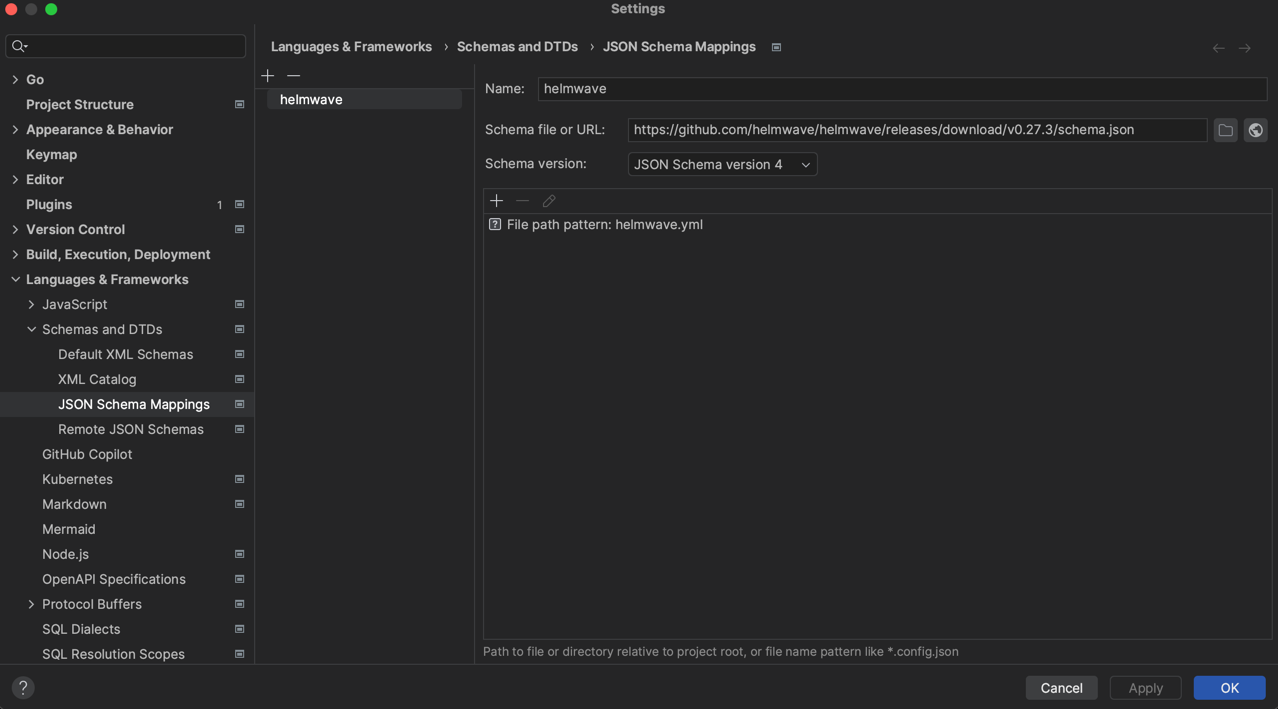
Task: Expand the JavaScript settings node
Action: [x=31, y=304]
